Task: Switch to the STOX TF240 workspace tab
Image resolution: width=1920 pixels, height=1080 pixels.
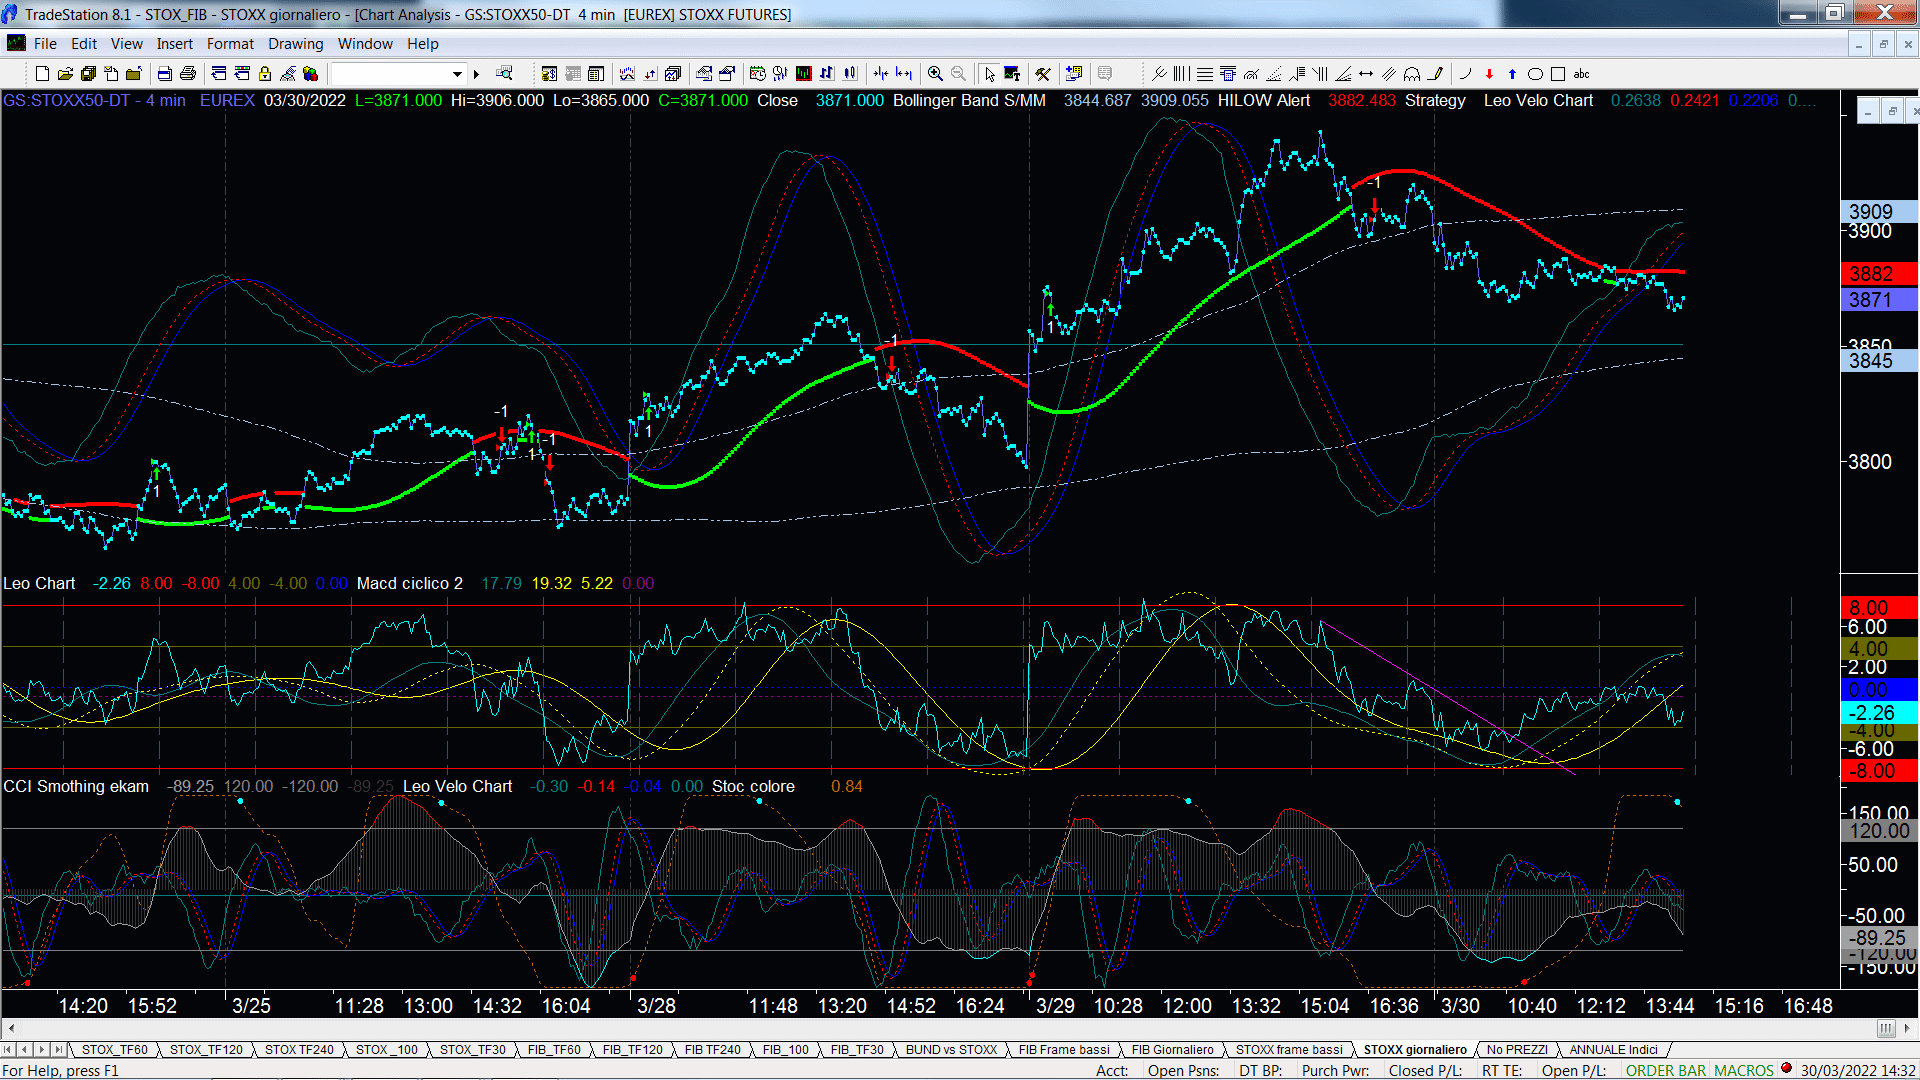Action: pos(299,1050)
